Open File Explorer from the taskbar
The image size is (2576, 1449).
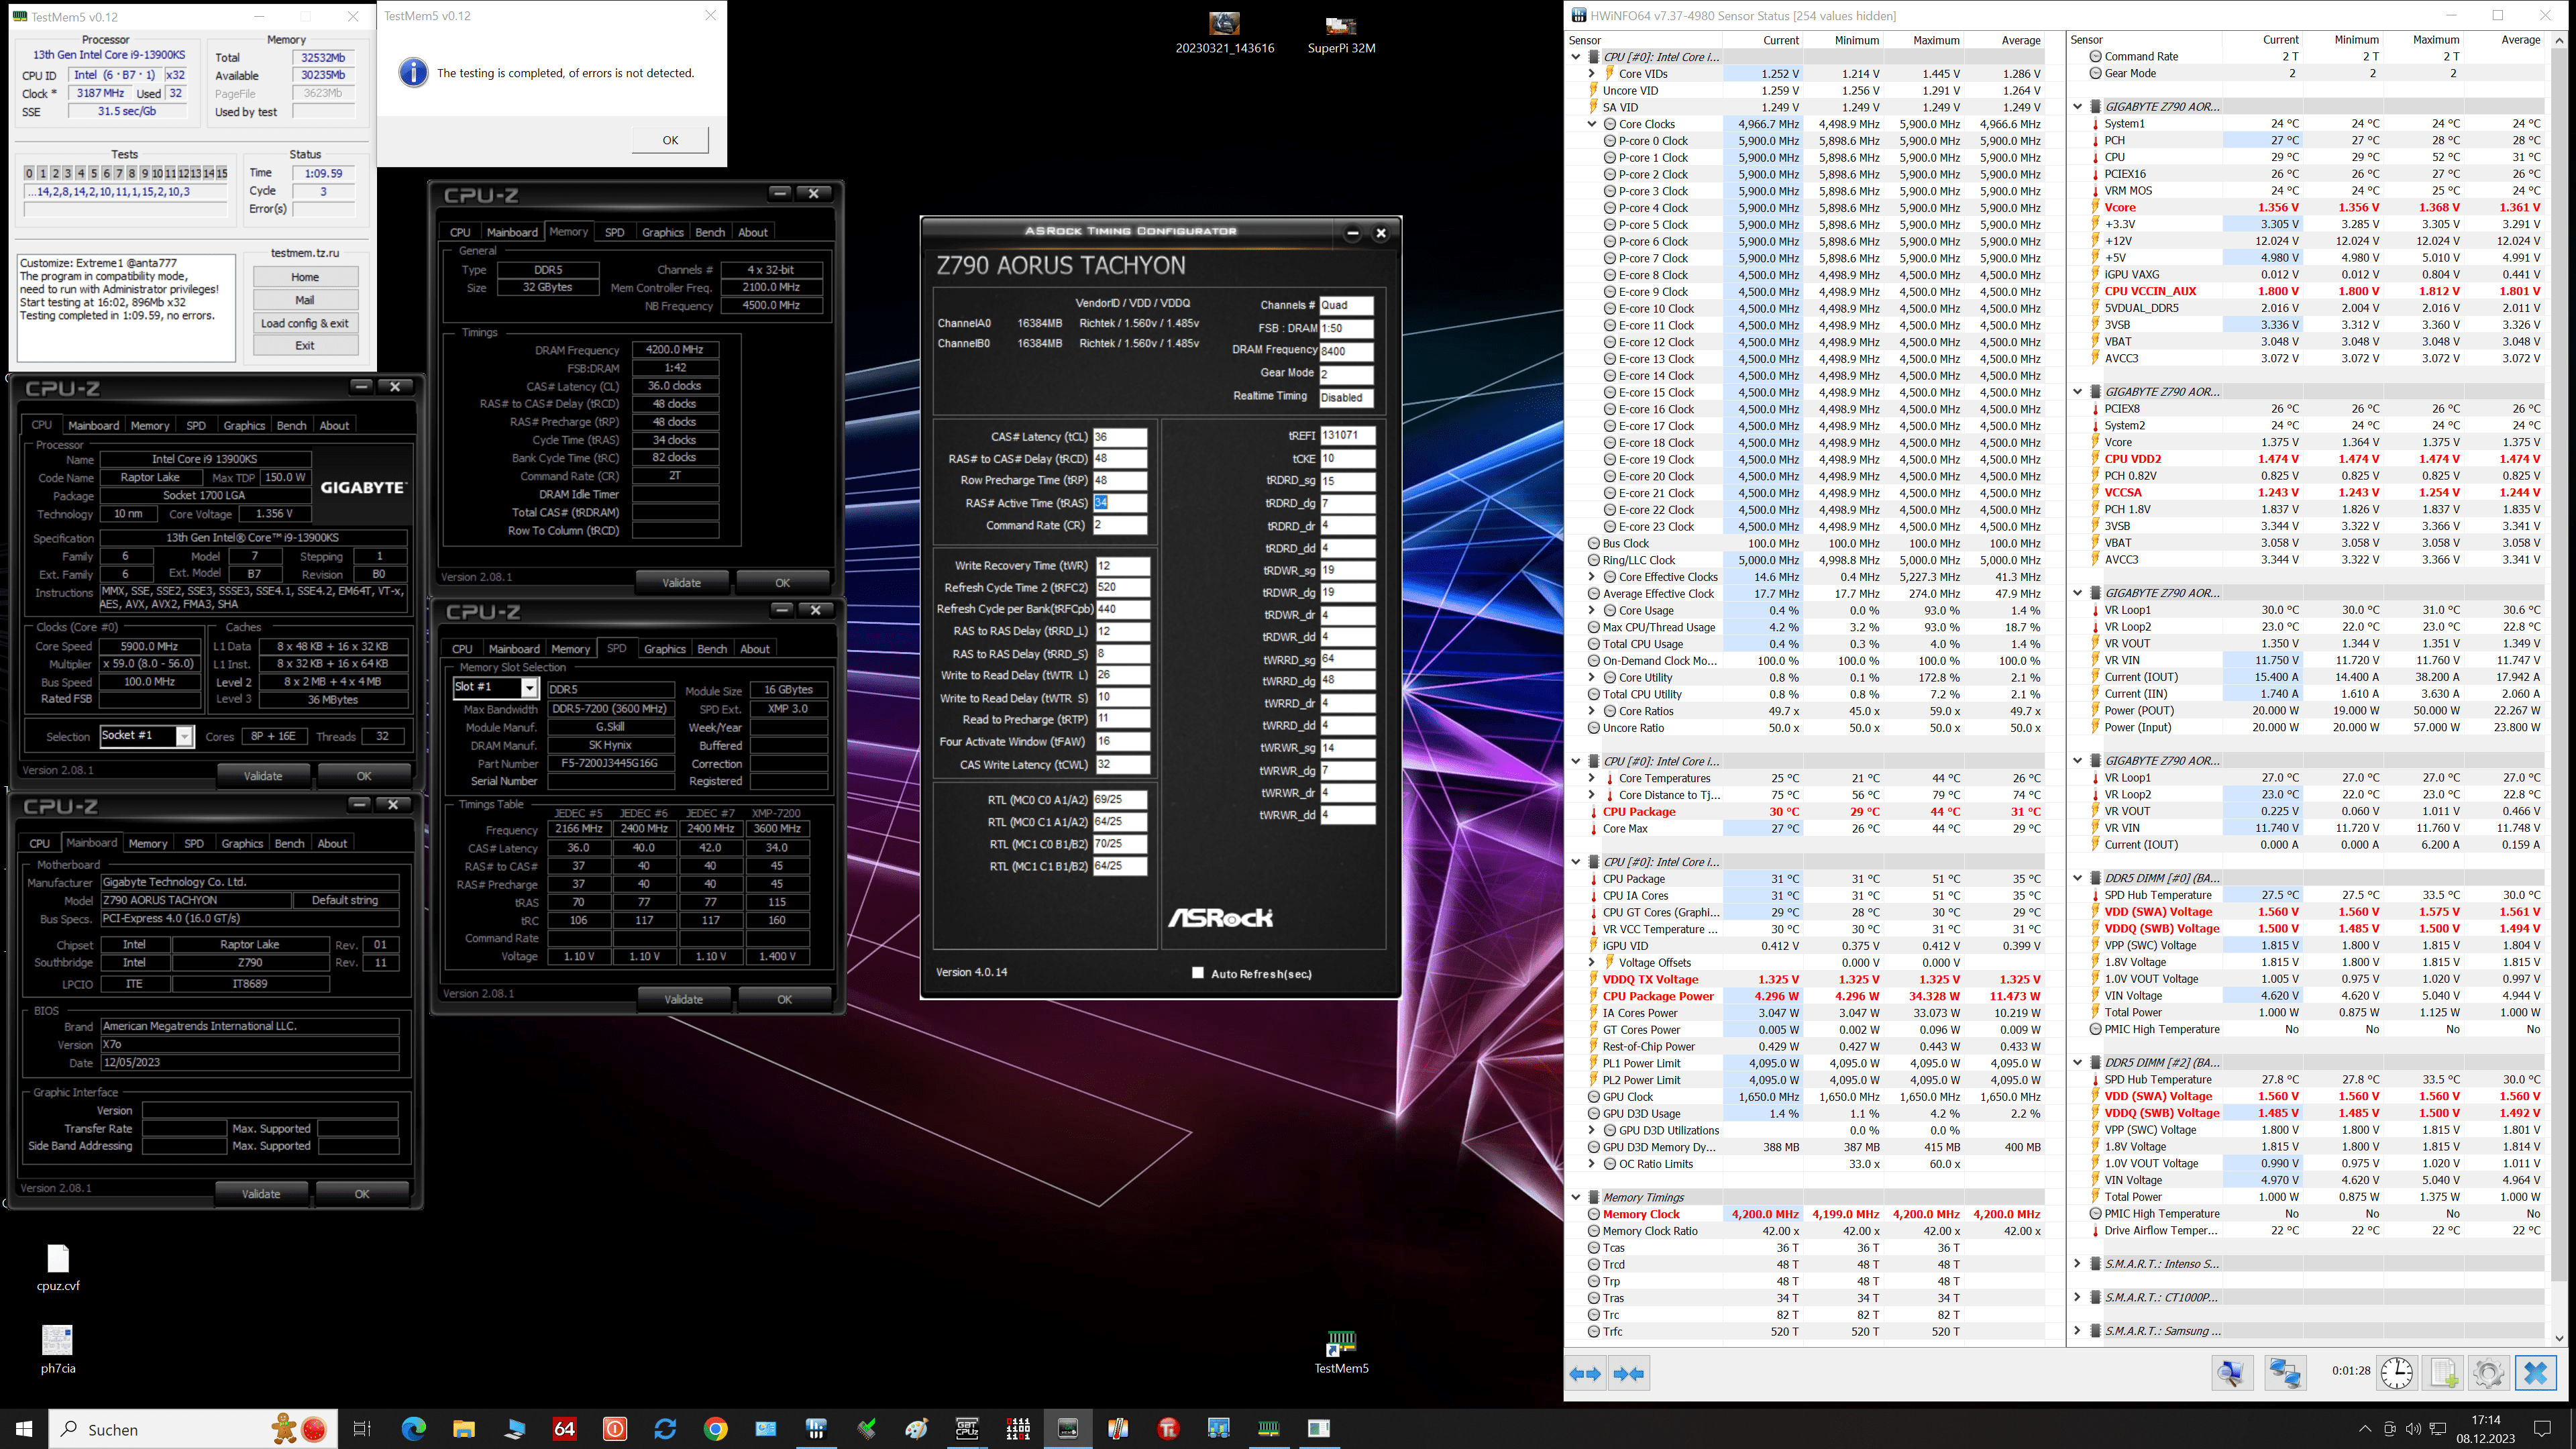(464, 1428)
